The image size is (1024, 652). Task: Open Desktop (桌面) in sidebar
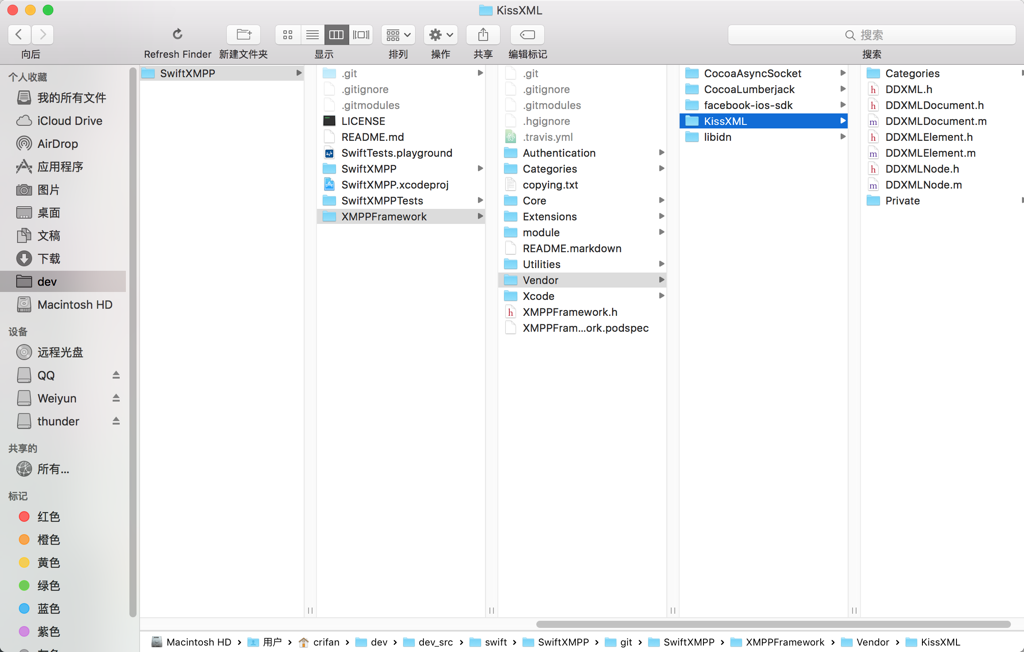point(63,213)
